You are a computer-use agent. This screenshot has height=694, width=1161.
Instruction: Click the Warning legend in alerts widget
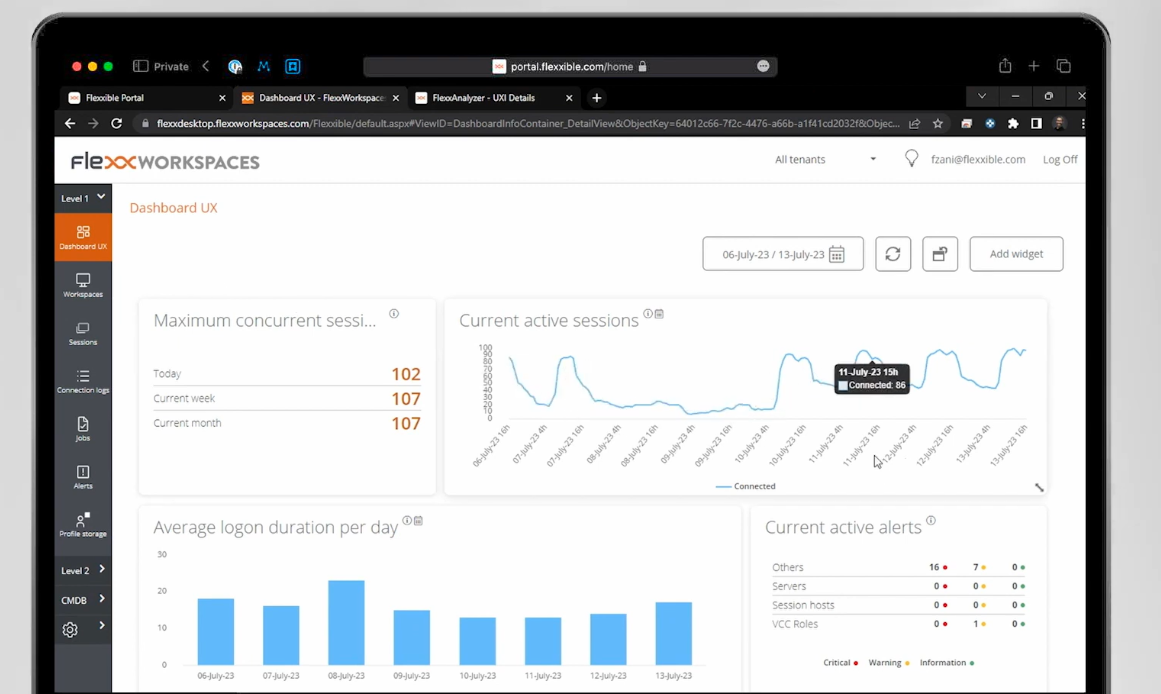[x=889, y=663]
